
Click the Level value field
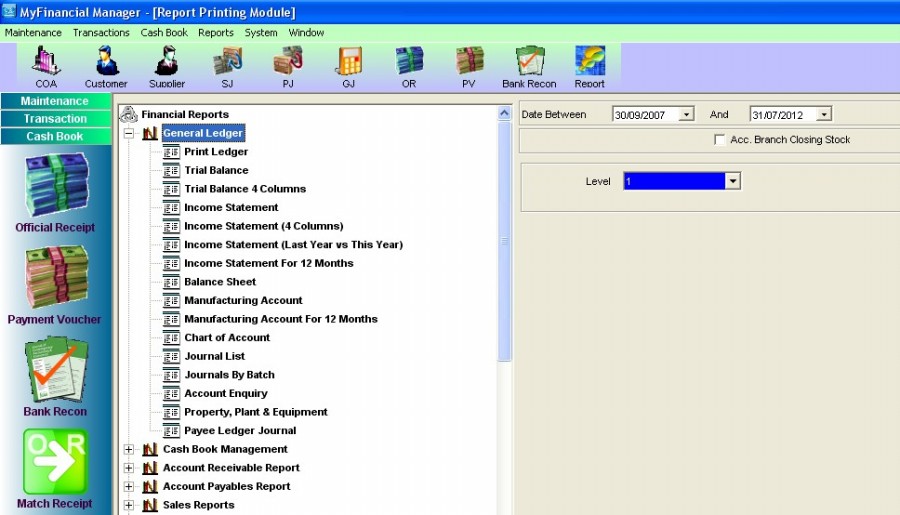click(x=674, y=181)
